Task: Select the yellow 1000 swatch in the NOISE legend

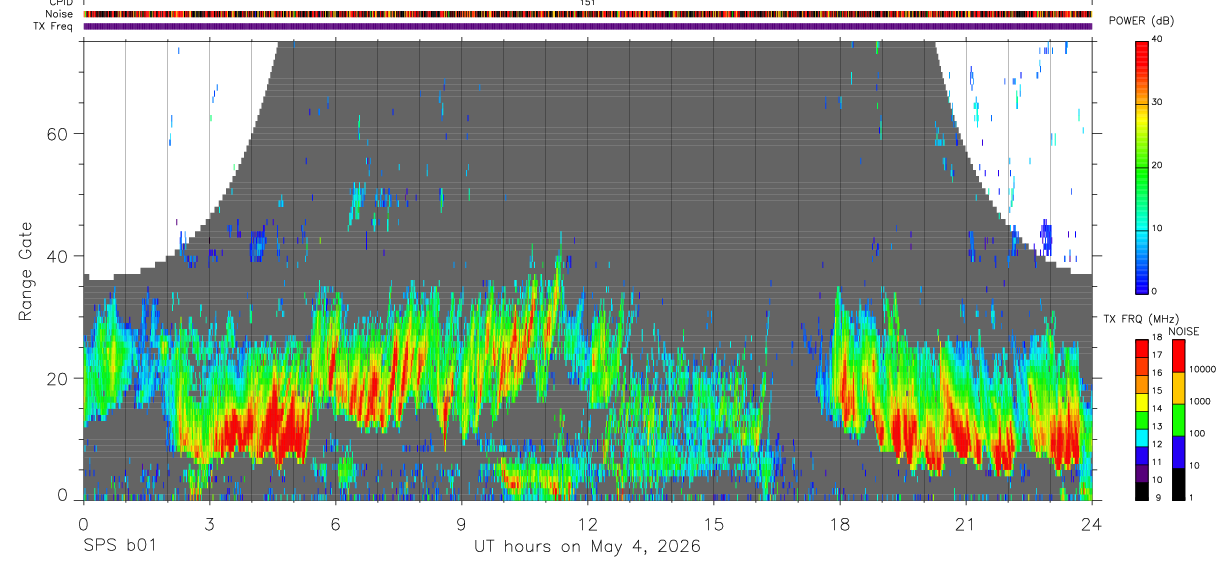Action: (1178, 388)
